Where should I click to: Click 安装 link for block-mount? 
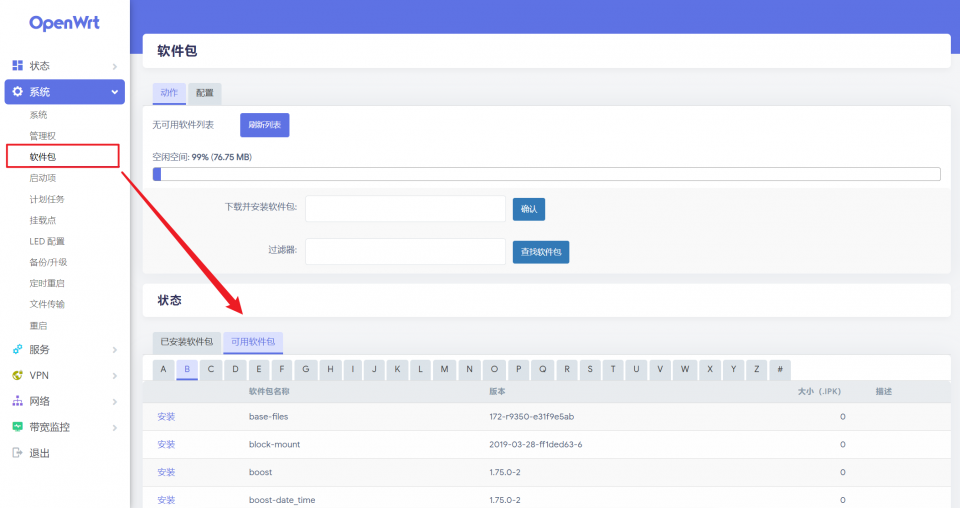(166, 444)
